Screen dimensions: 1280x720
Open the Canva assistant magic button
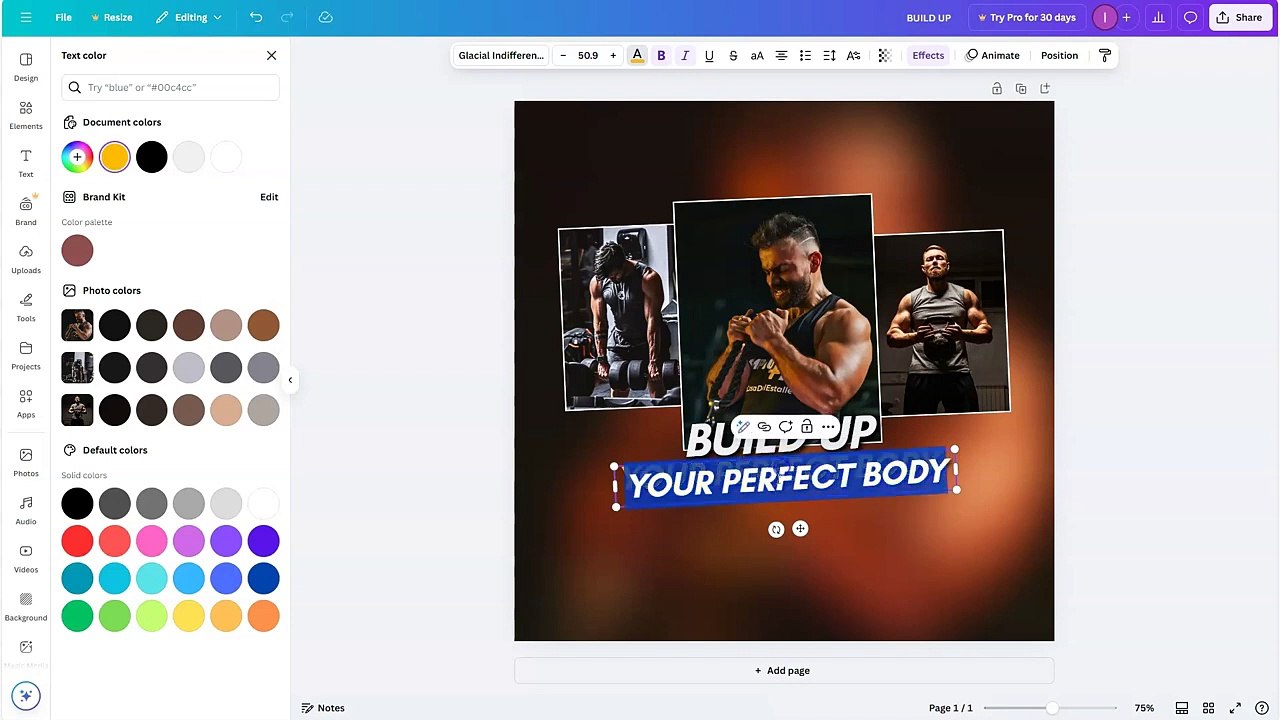[26, 696]
